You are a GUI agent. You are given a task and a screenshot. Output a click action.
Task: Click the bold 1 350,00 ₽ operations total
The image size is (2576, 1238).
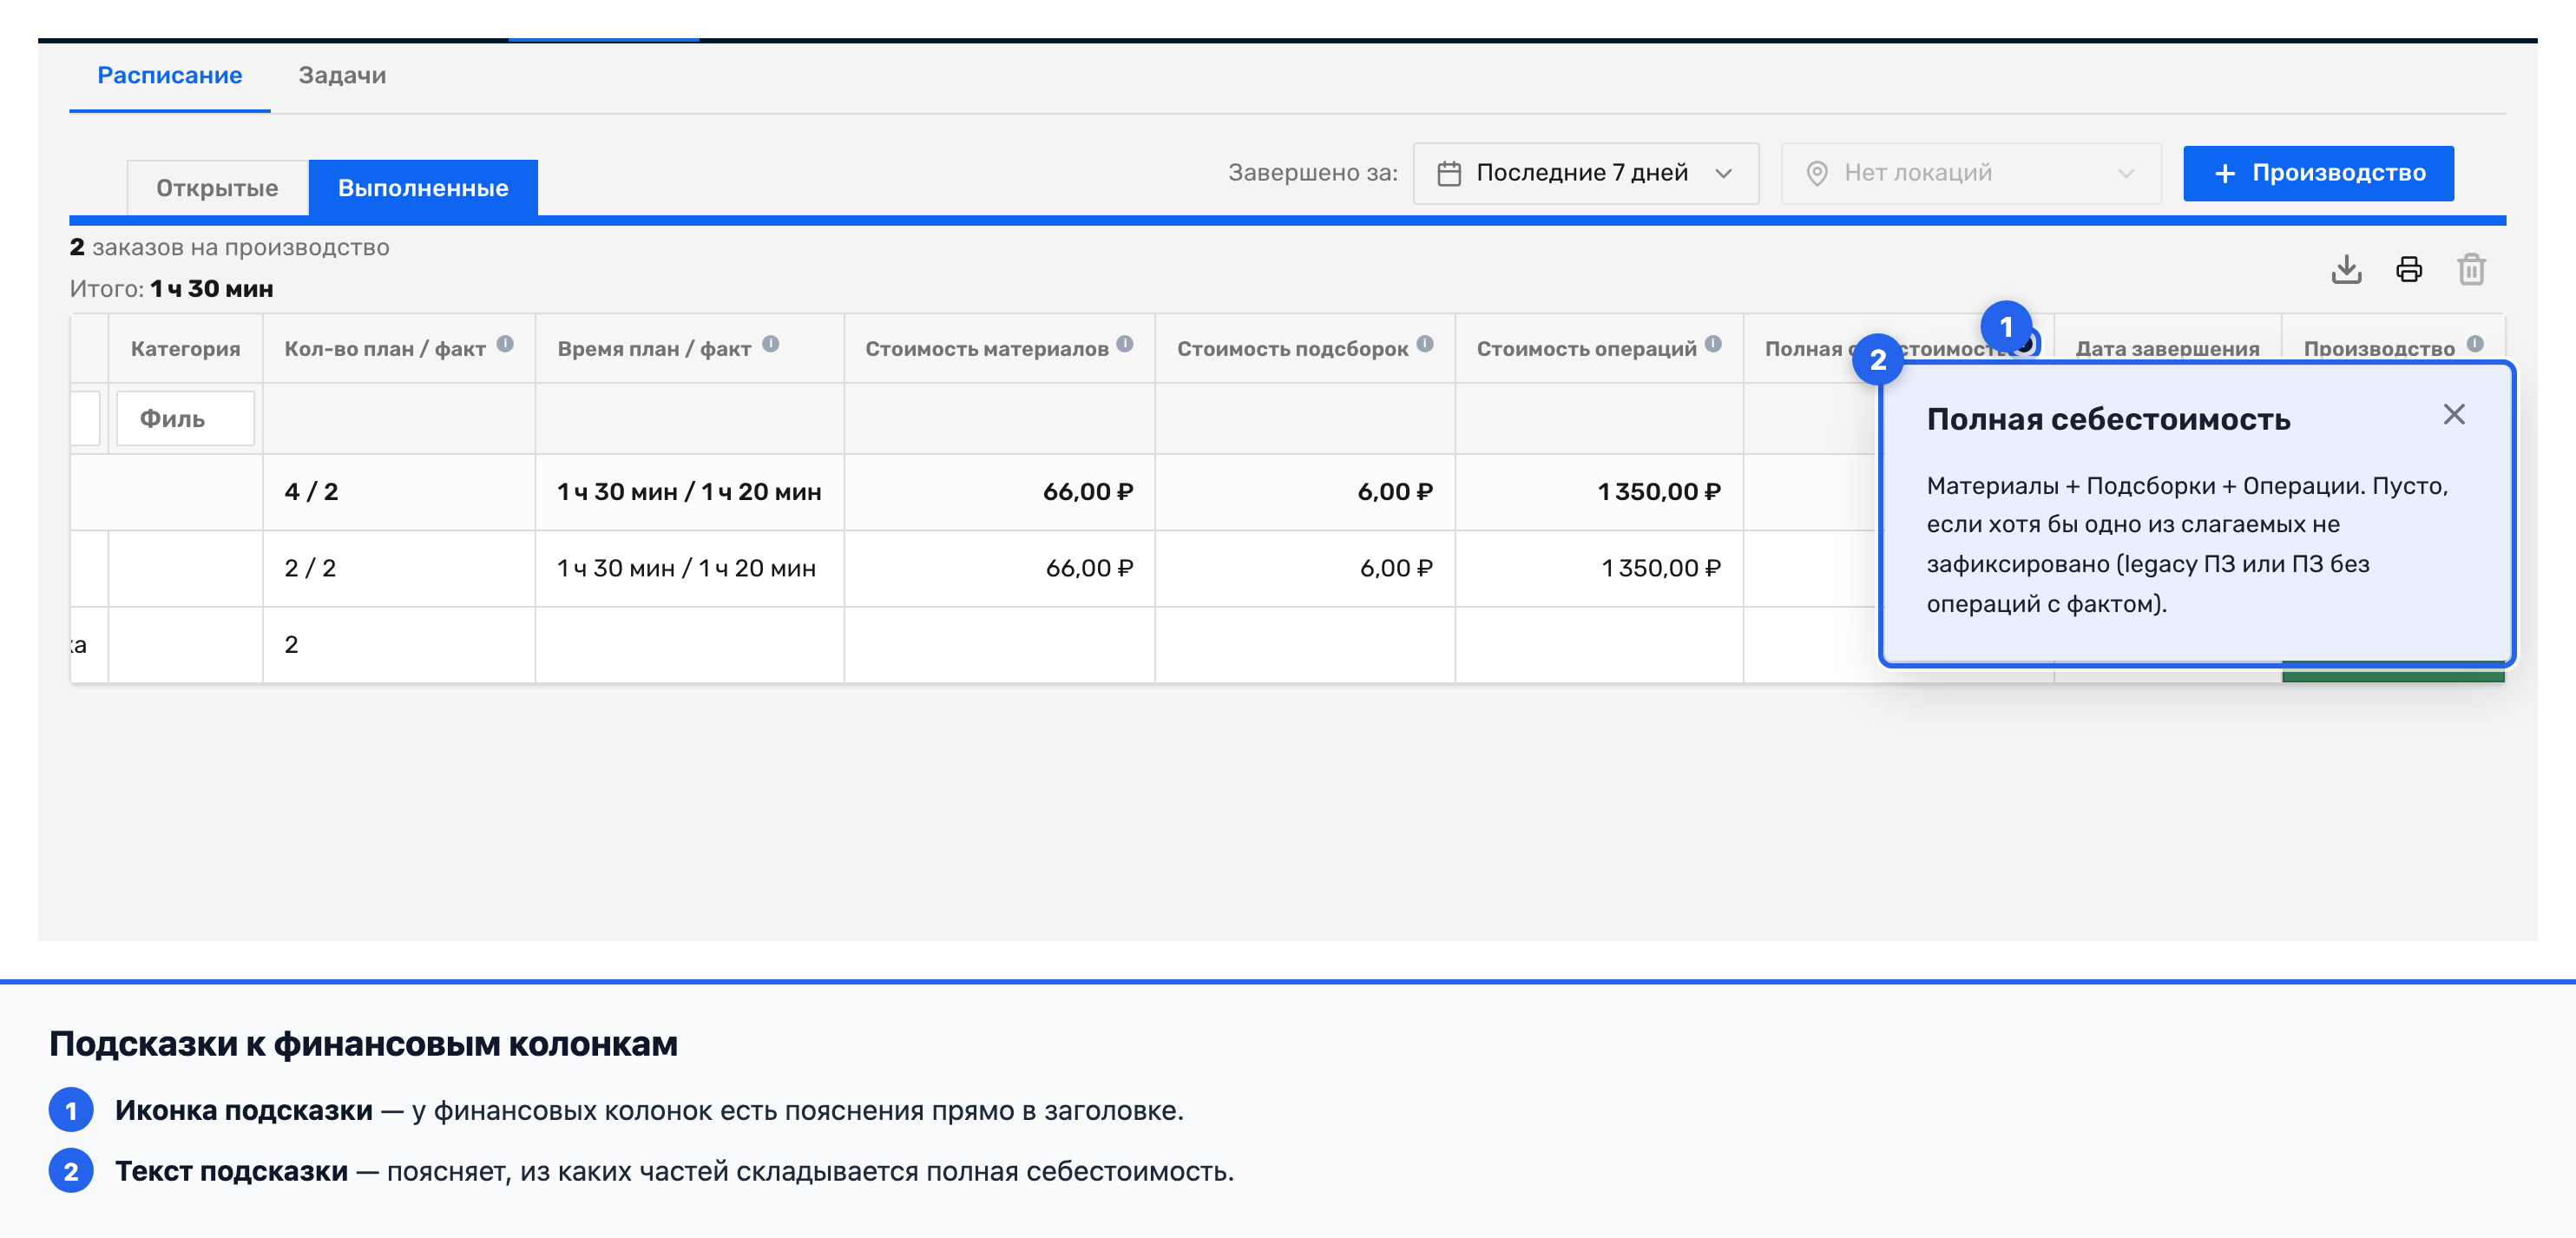1659,492
